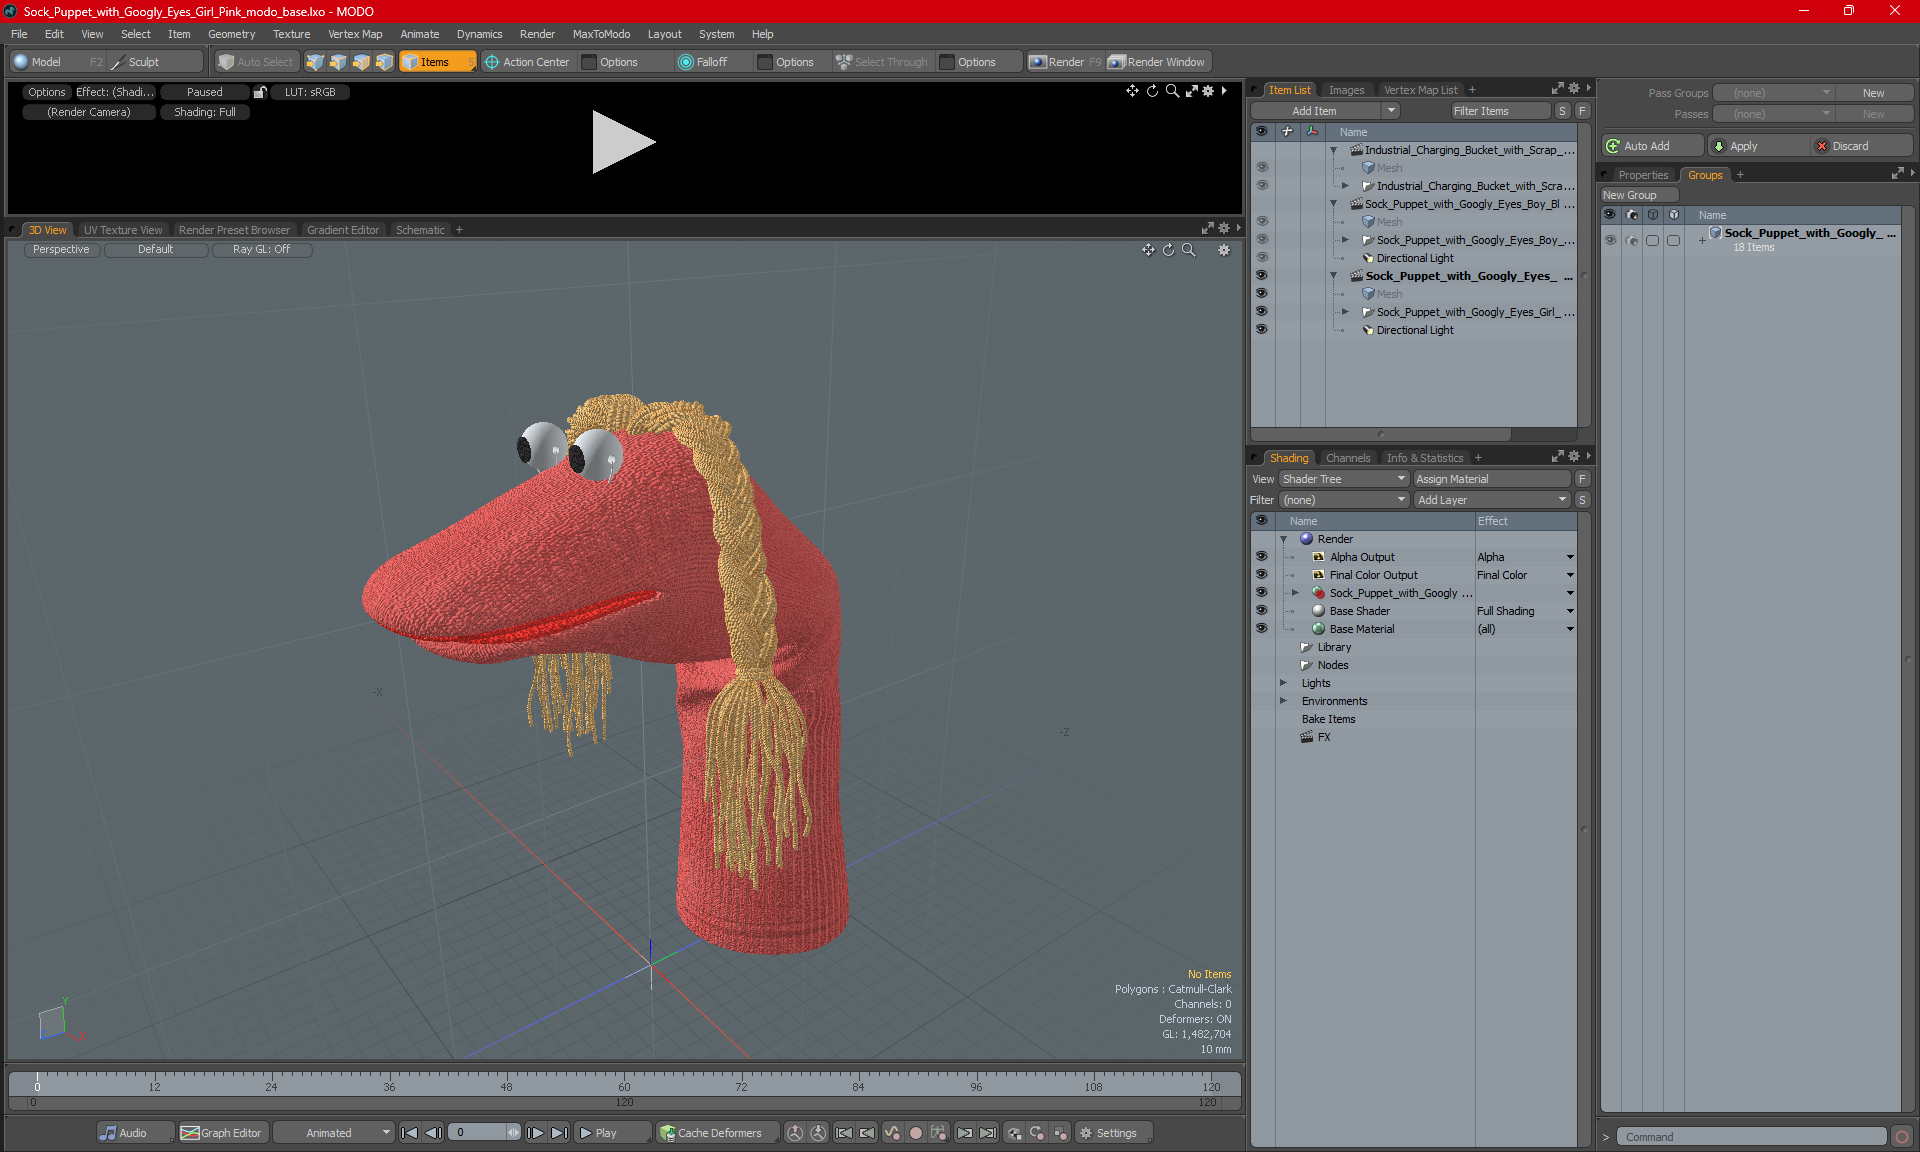
Task: Click the Auto Add button
Action: coord(1651,146)
